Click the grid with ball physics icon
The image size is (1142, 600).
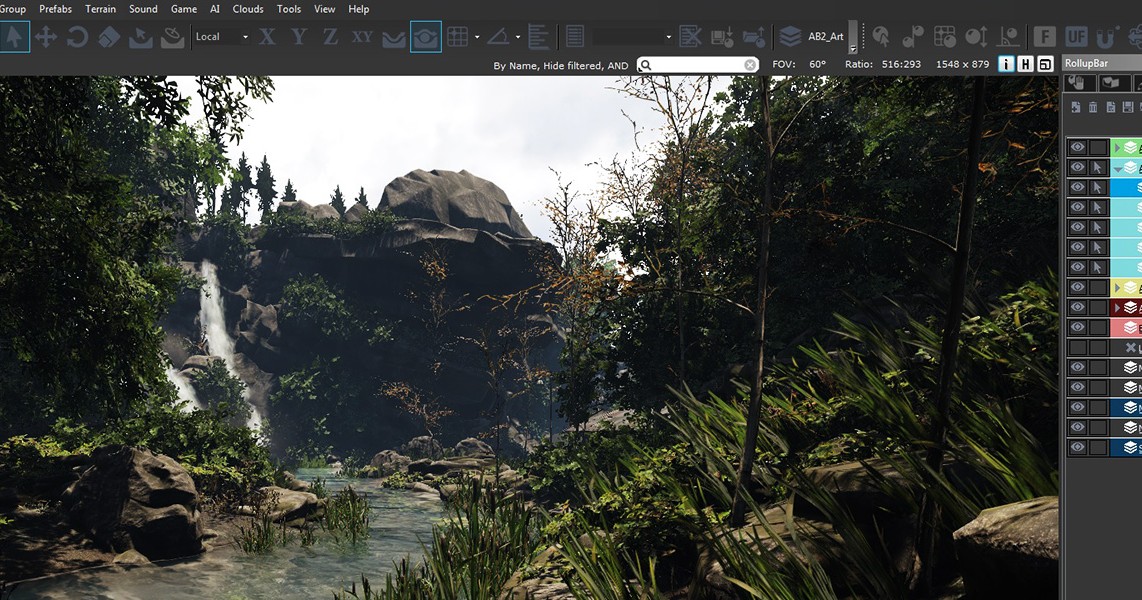point(945,36)
